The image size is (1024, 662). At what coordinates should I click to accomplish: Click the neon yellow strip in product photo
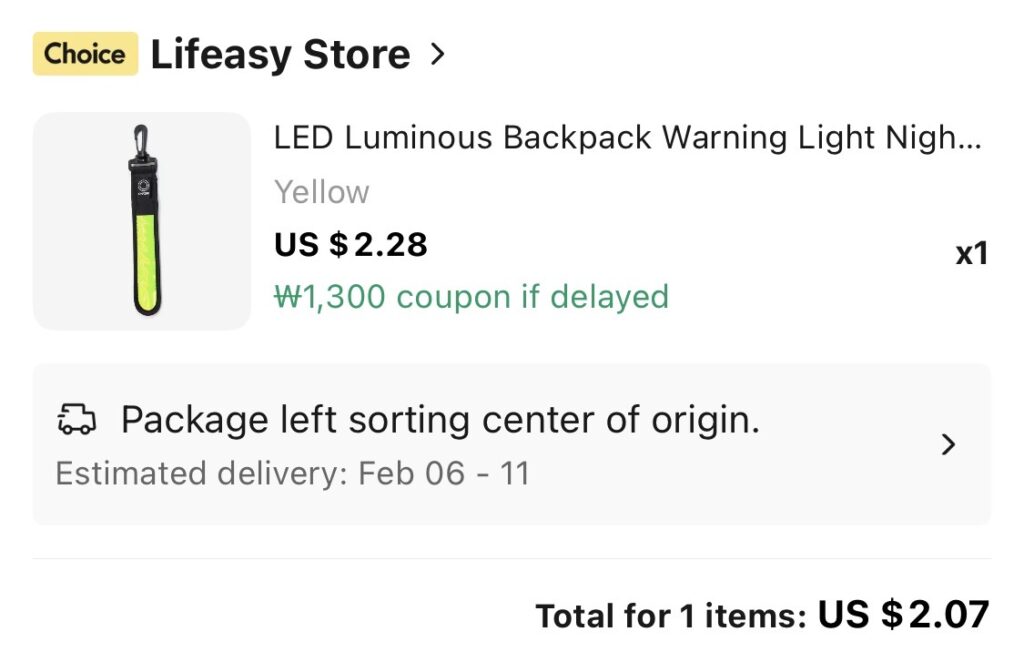[x=141, y=267]
